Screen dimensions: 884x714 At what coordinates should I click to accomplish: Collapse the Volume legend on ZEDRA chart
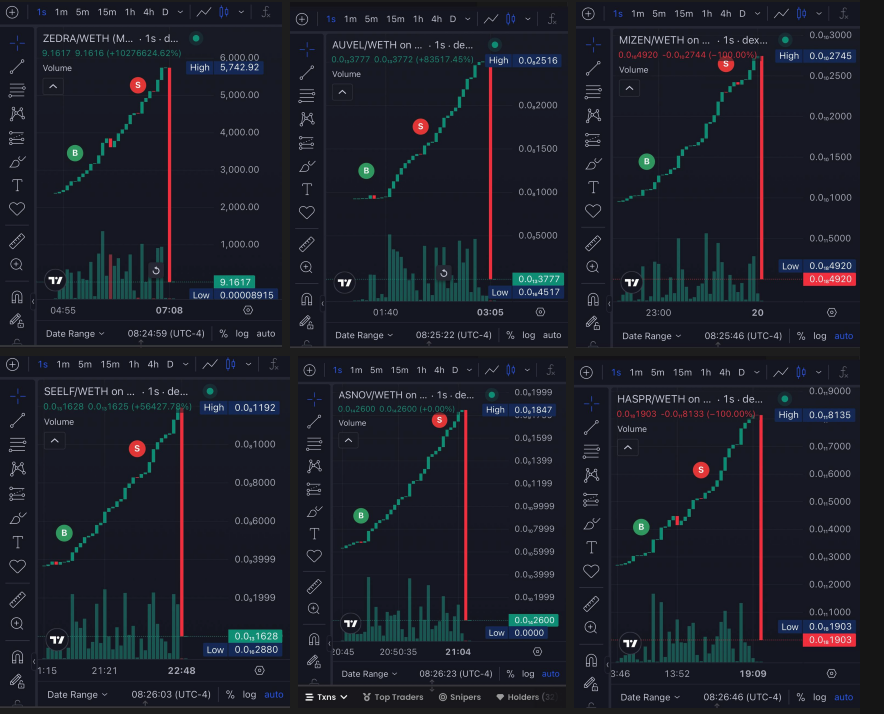52,87
